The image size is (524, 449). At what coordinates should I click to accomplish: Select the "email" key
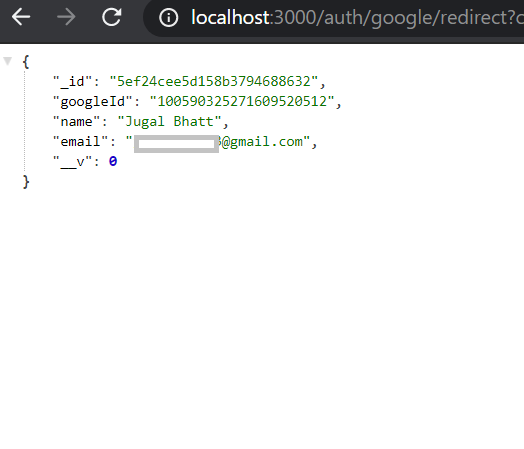pyautogui.click(x=81, y=142)
